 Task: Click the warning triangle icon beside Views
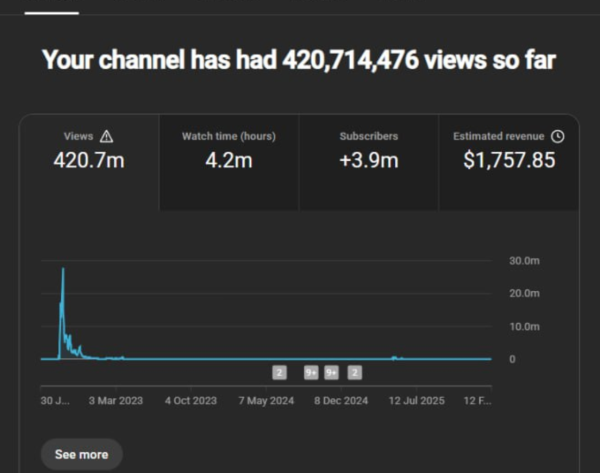[107, 137]
